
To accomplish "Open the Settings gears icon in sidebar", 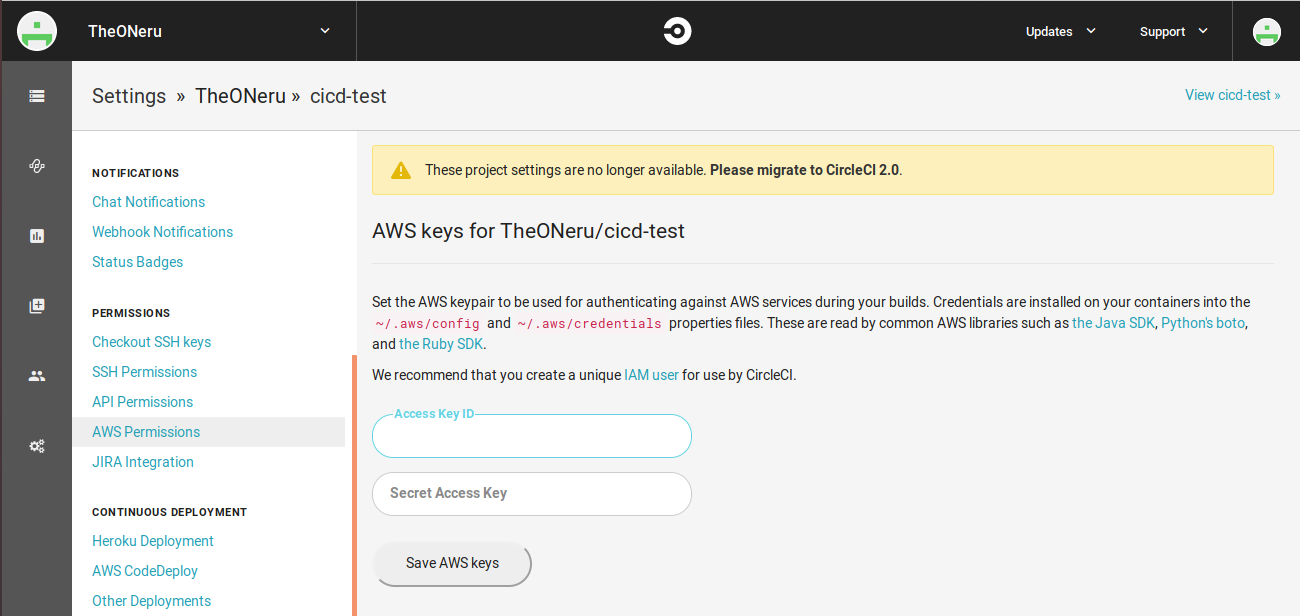I will click(37, 446).
